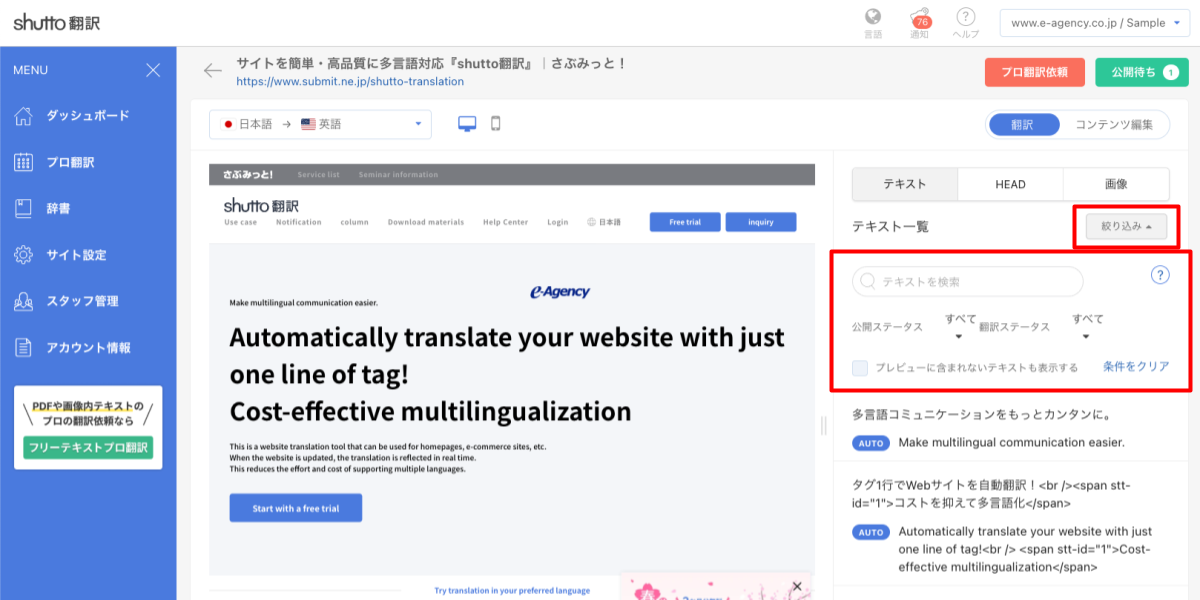Click Help Center in preview navigation
The image size is (1200, 600).
505,222
